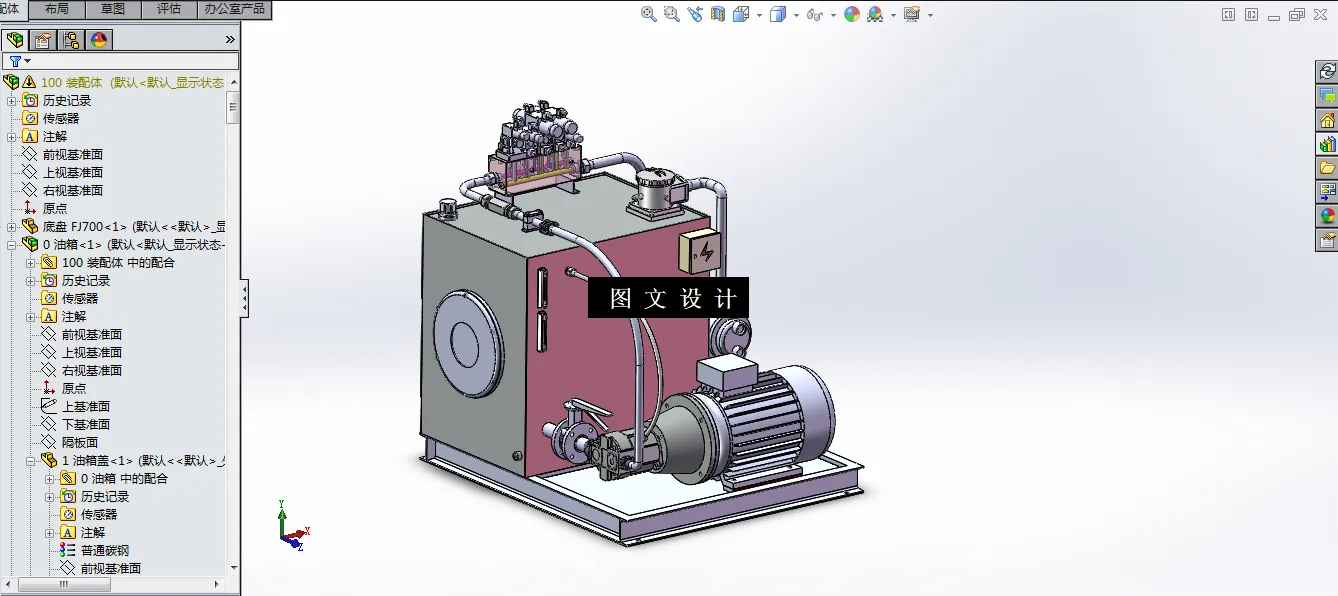Viewport: 1338px width, 596px height.
Task: Select the 普通碳钢 material item
Action: pyautogui.click(x=104, y=550)
